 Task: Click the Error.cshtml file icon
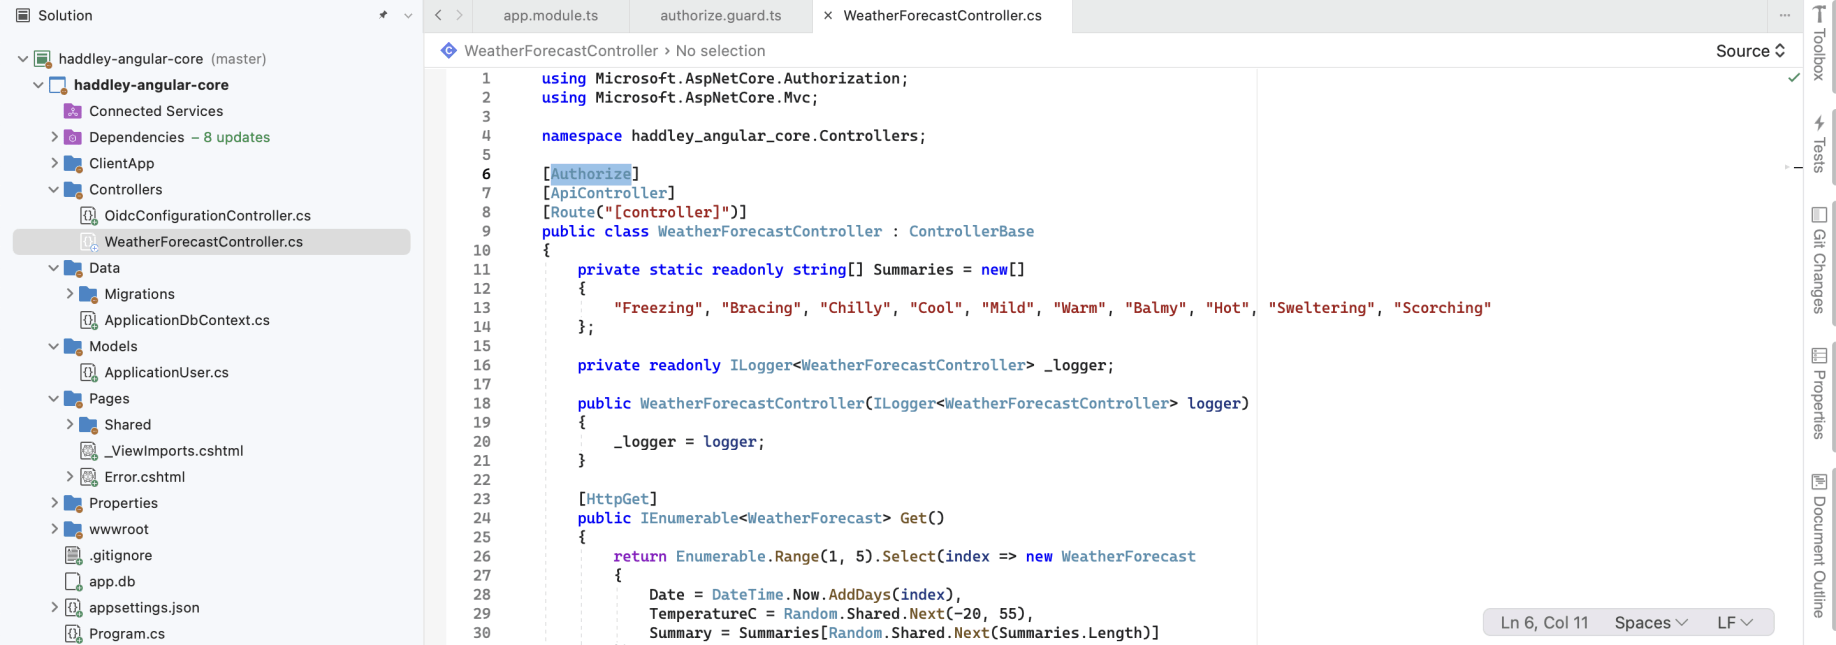coord(88,477)
